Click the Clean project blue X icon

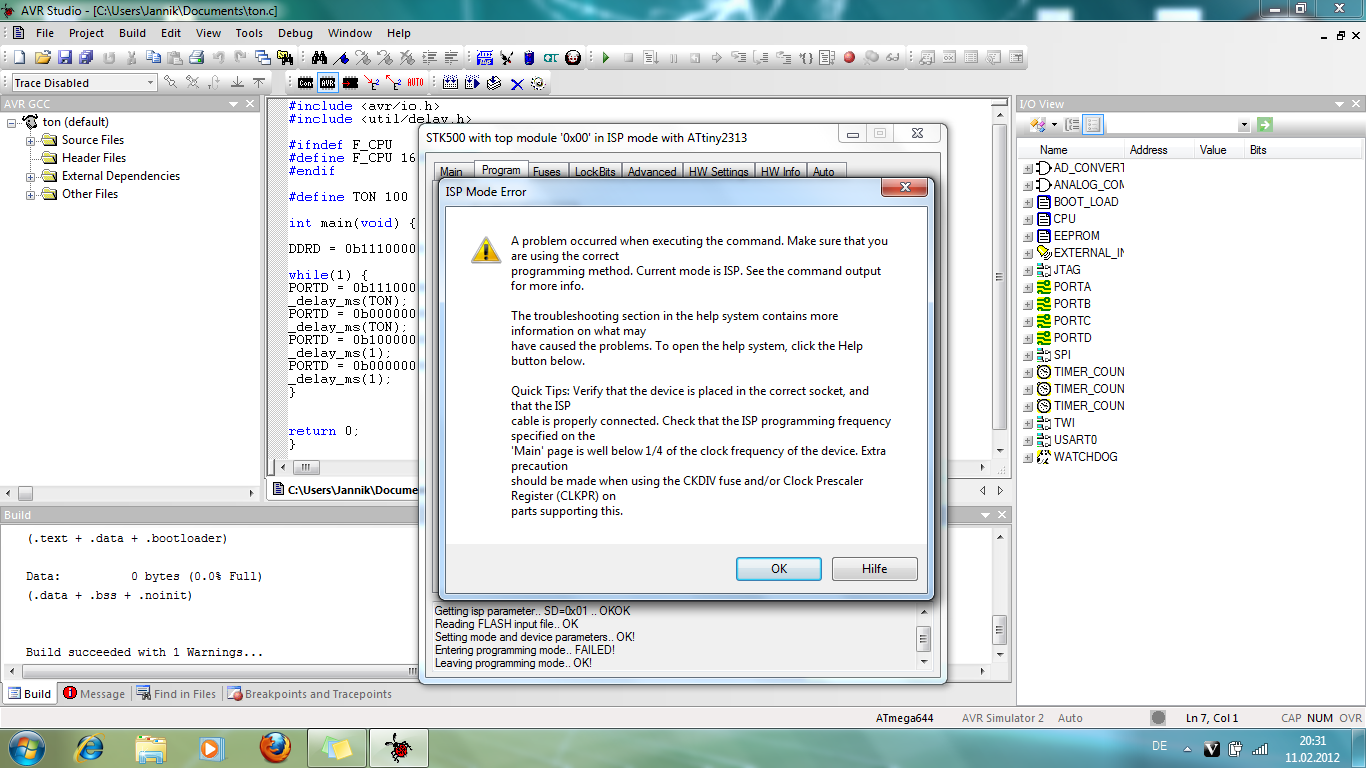[517, 84]
